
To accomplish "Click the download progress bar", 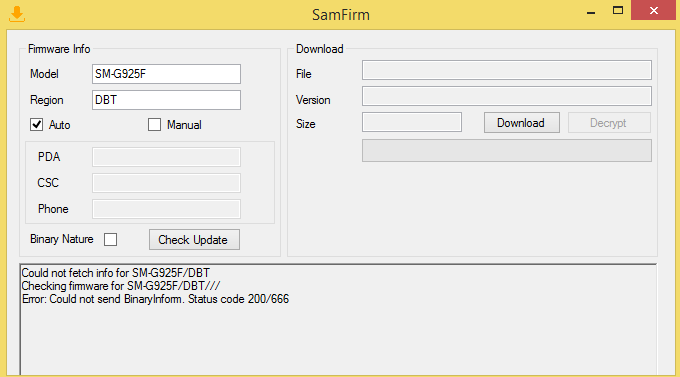I will 507,151.
